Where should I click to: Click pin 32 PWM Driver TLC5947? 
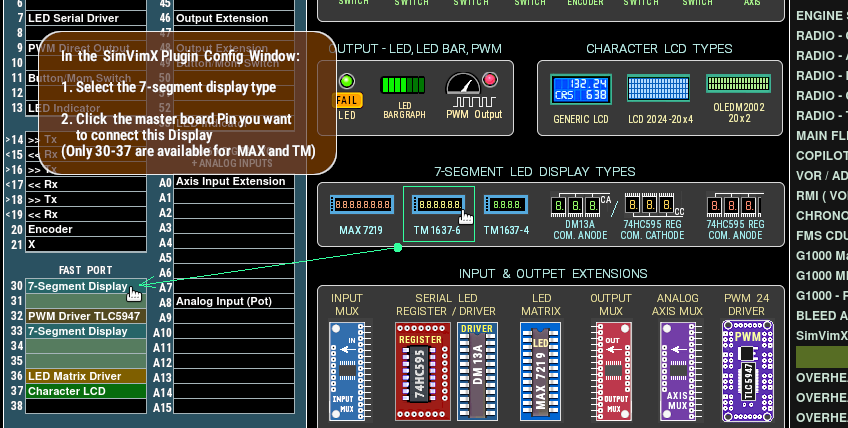tap(86, 316)
